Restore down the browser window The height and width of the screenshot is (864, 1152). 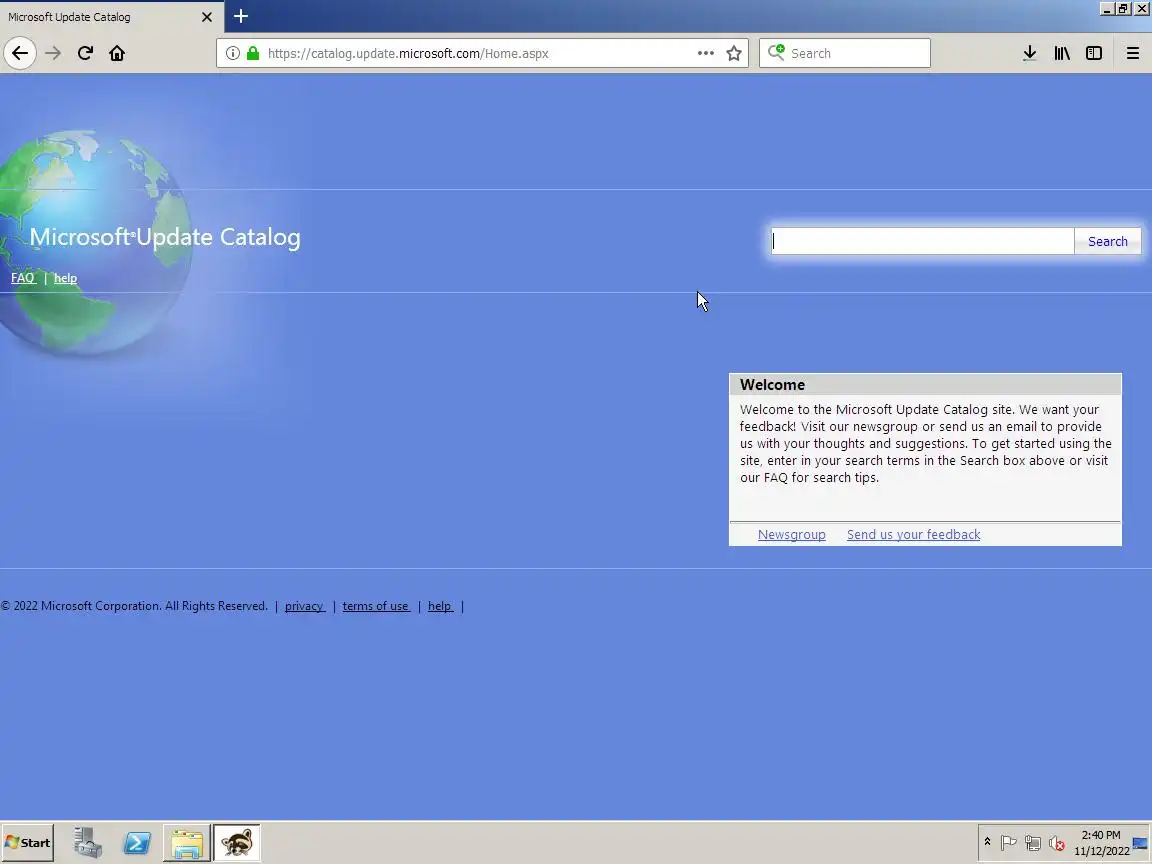1123,9
